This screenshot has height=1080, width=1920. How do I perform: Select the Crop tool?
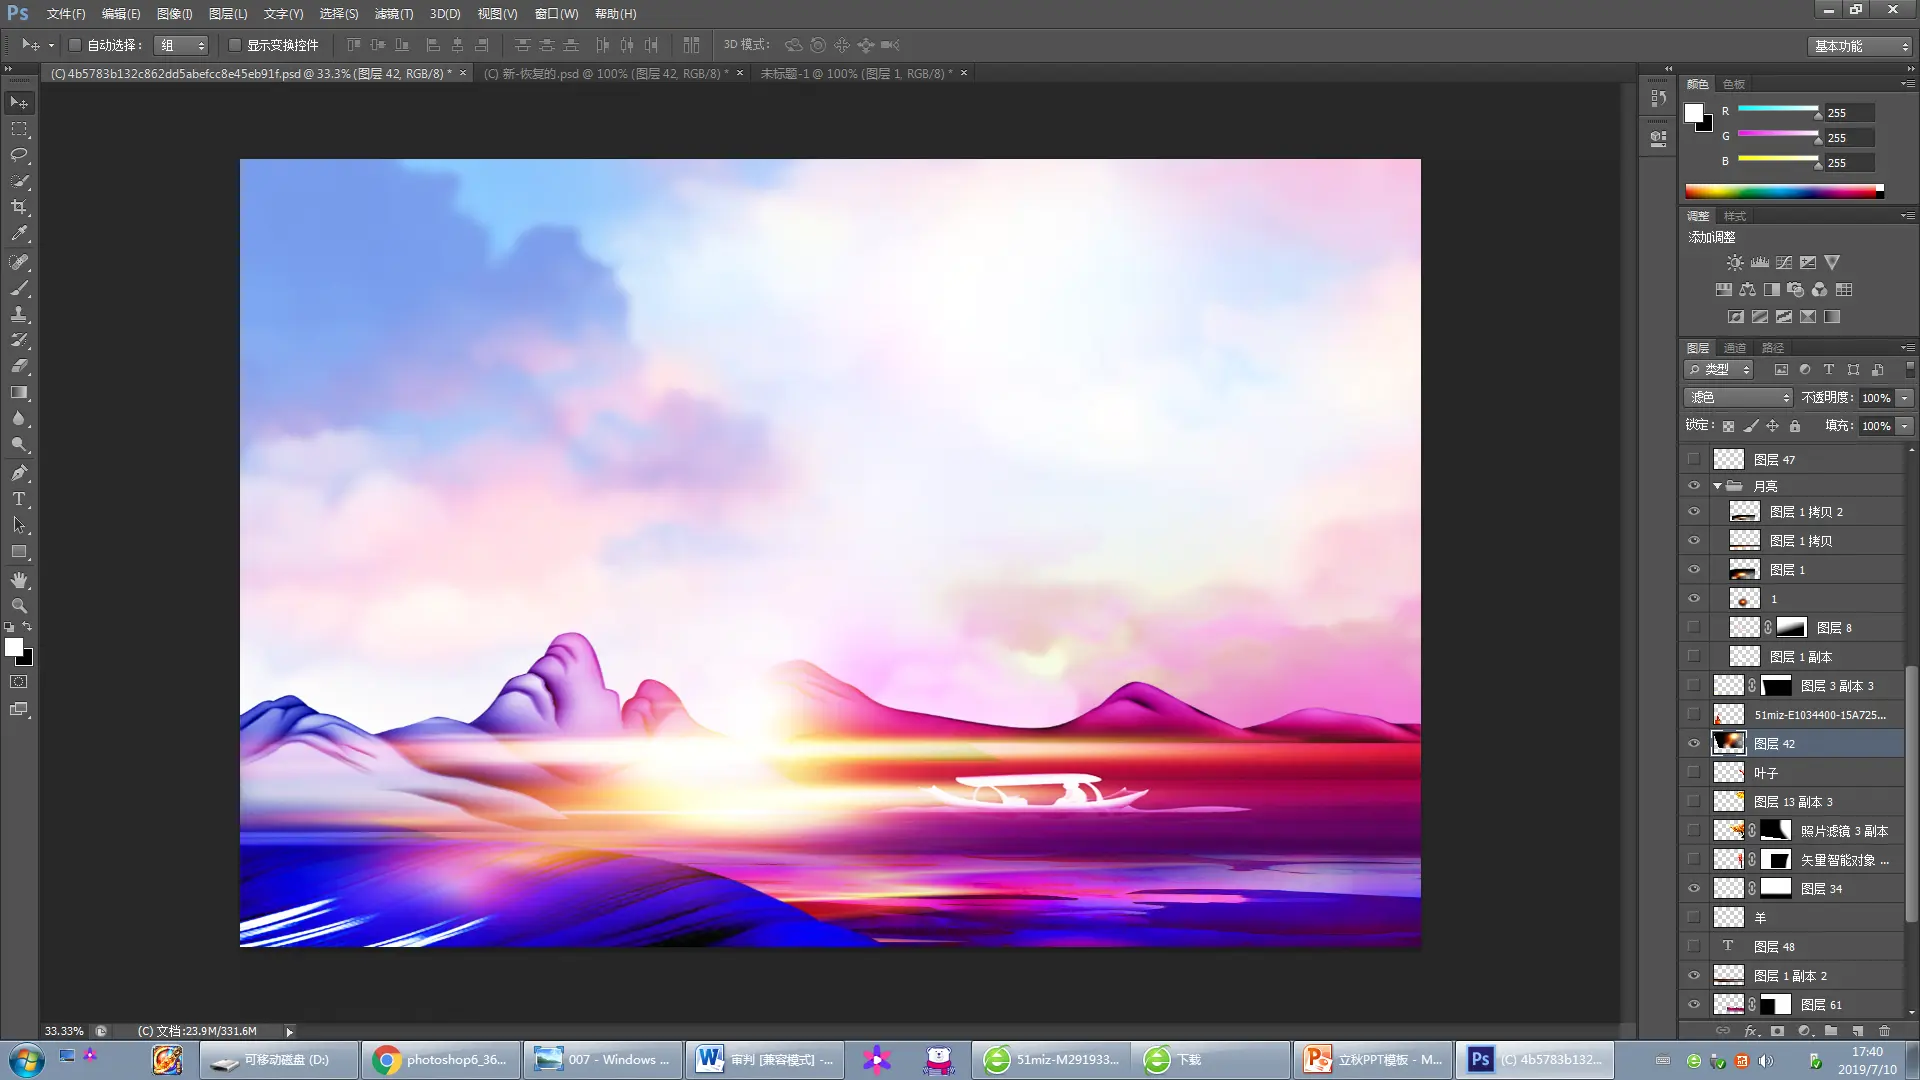coord(19,207)
